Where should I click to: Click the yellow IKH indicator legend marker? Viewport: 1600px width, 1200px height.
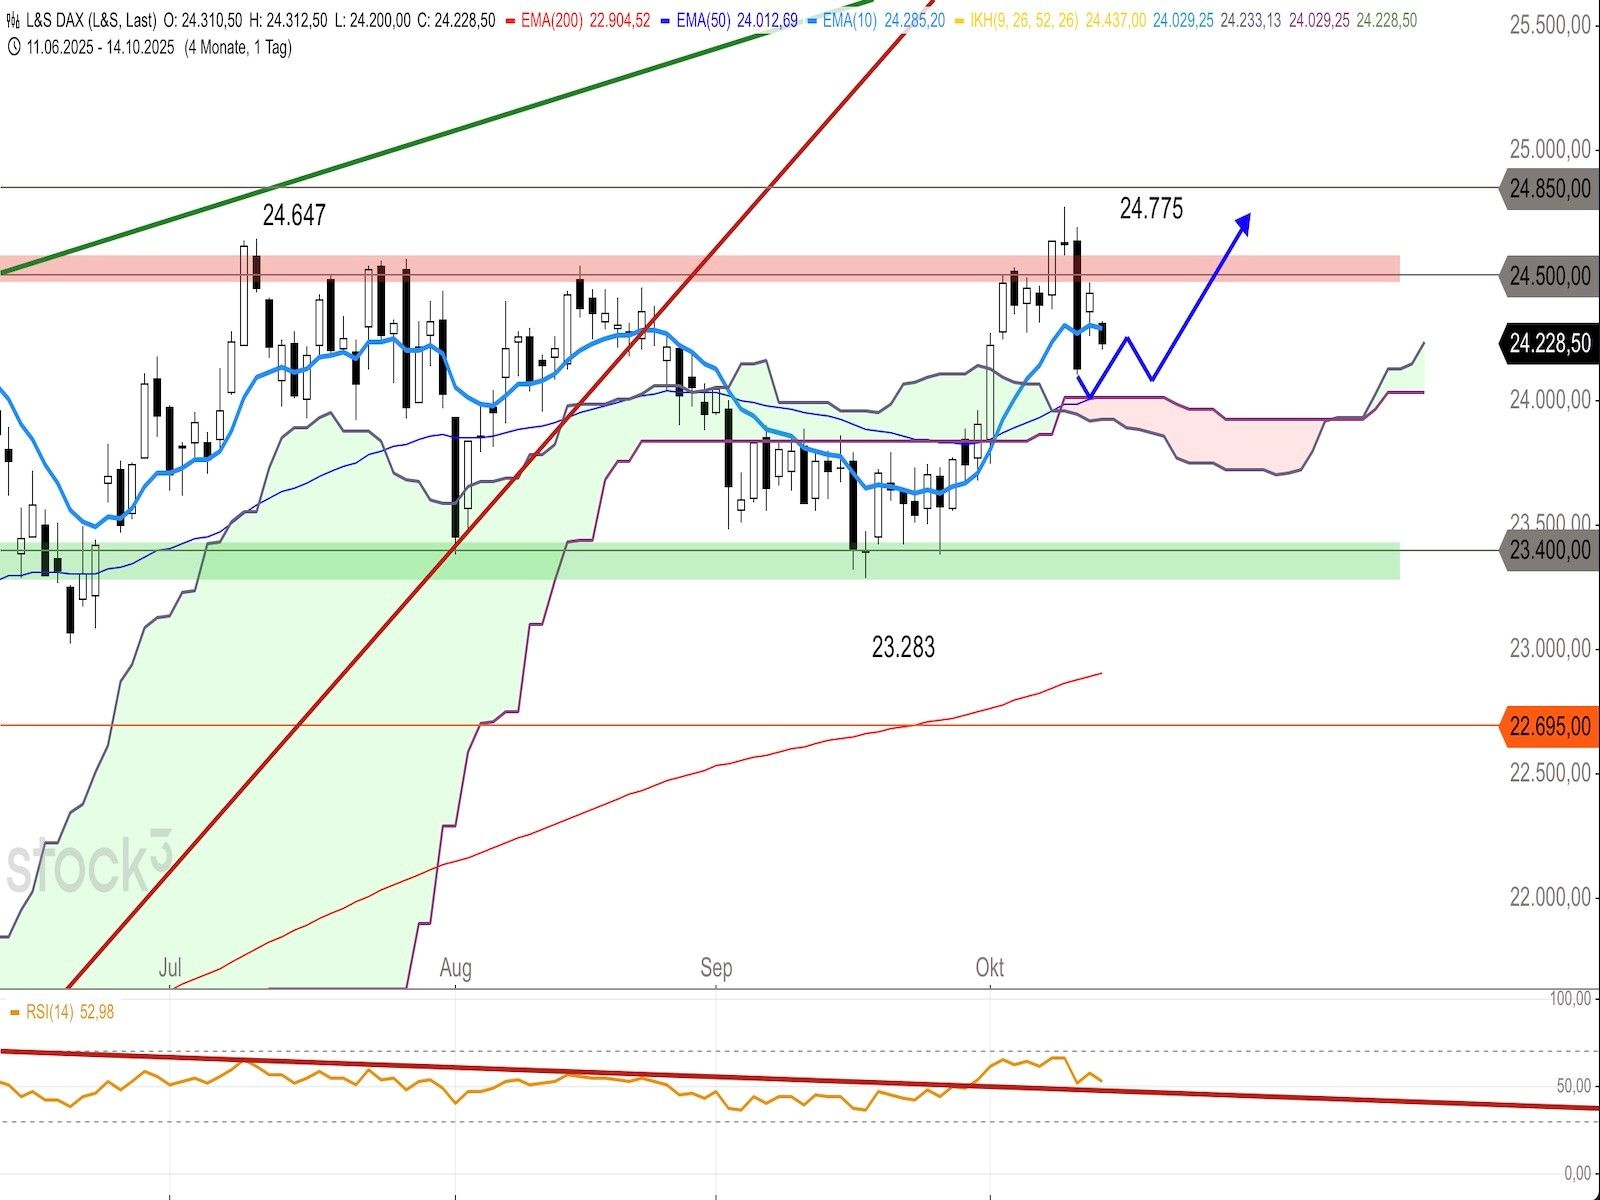[960, 20]
